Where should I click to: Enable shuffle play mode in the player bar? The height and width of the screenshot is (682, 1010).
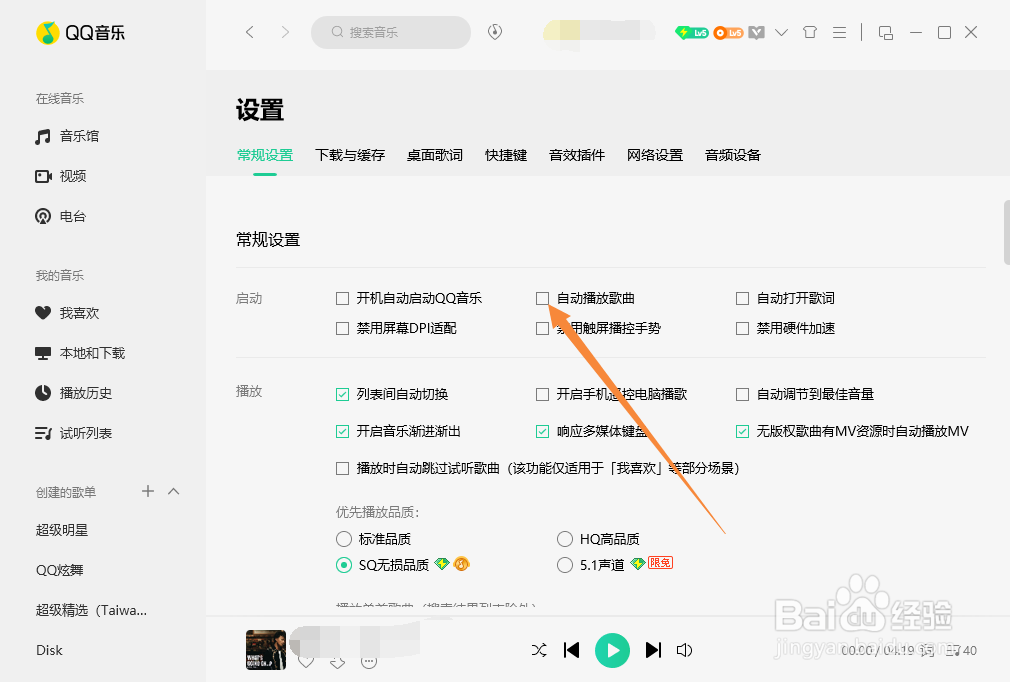pyautogui.click(x=539, y=650)
